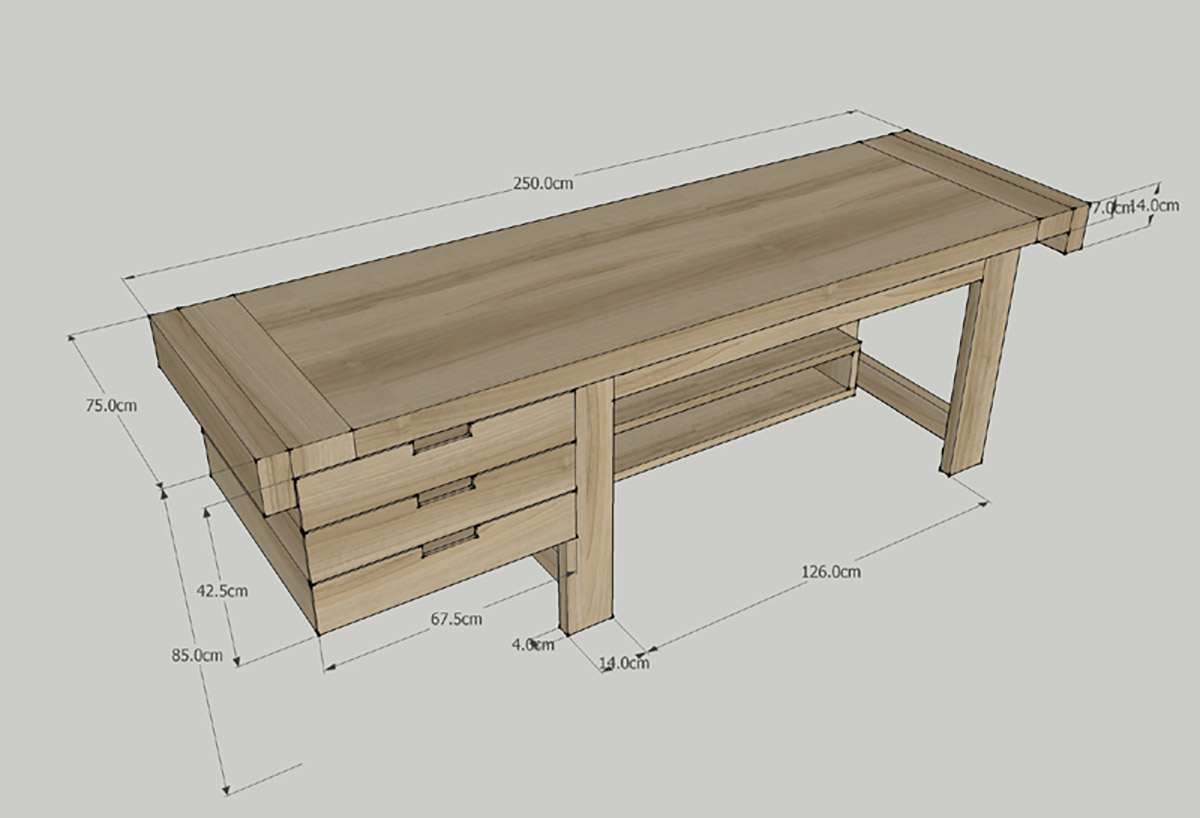Click the 42.5cm drawer height dimension

click(222, 591)
